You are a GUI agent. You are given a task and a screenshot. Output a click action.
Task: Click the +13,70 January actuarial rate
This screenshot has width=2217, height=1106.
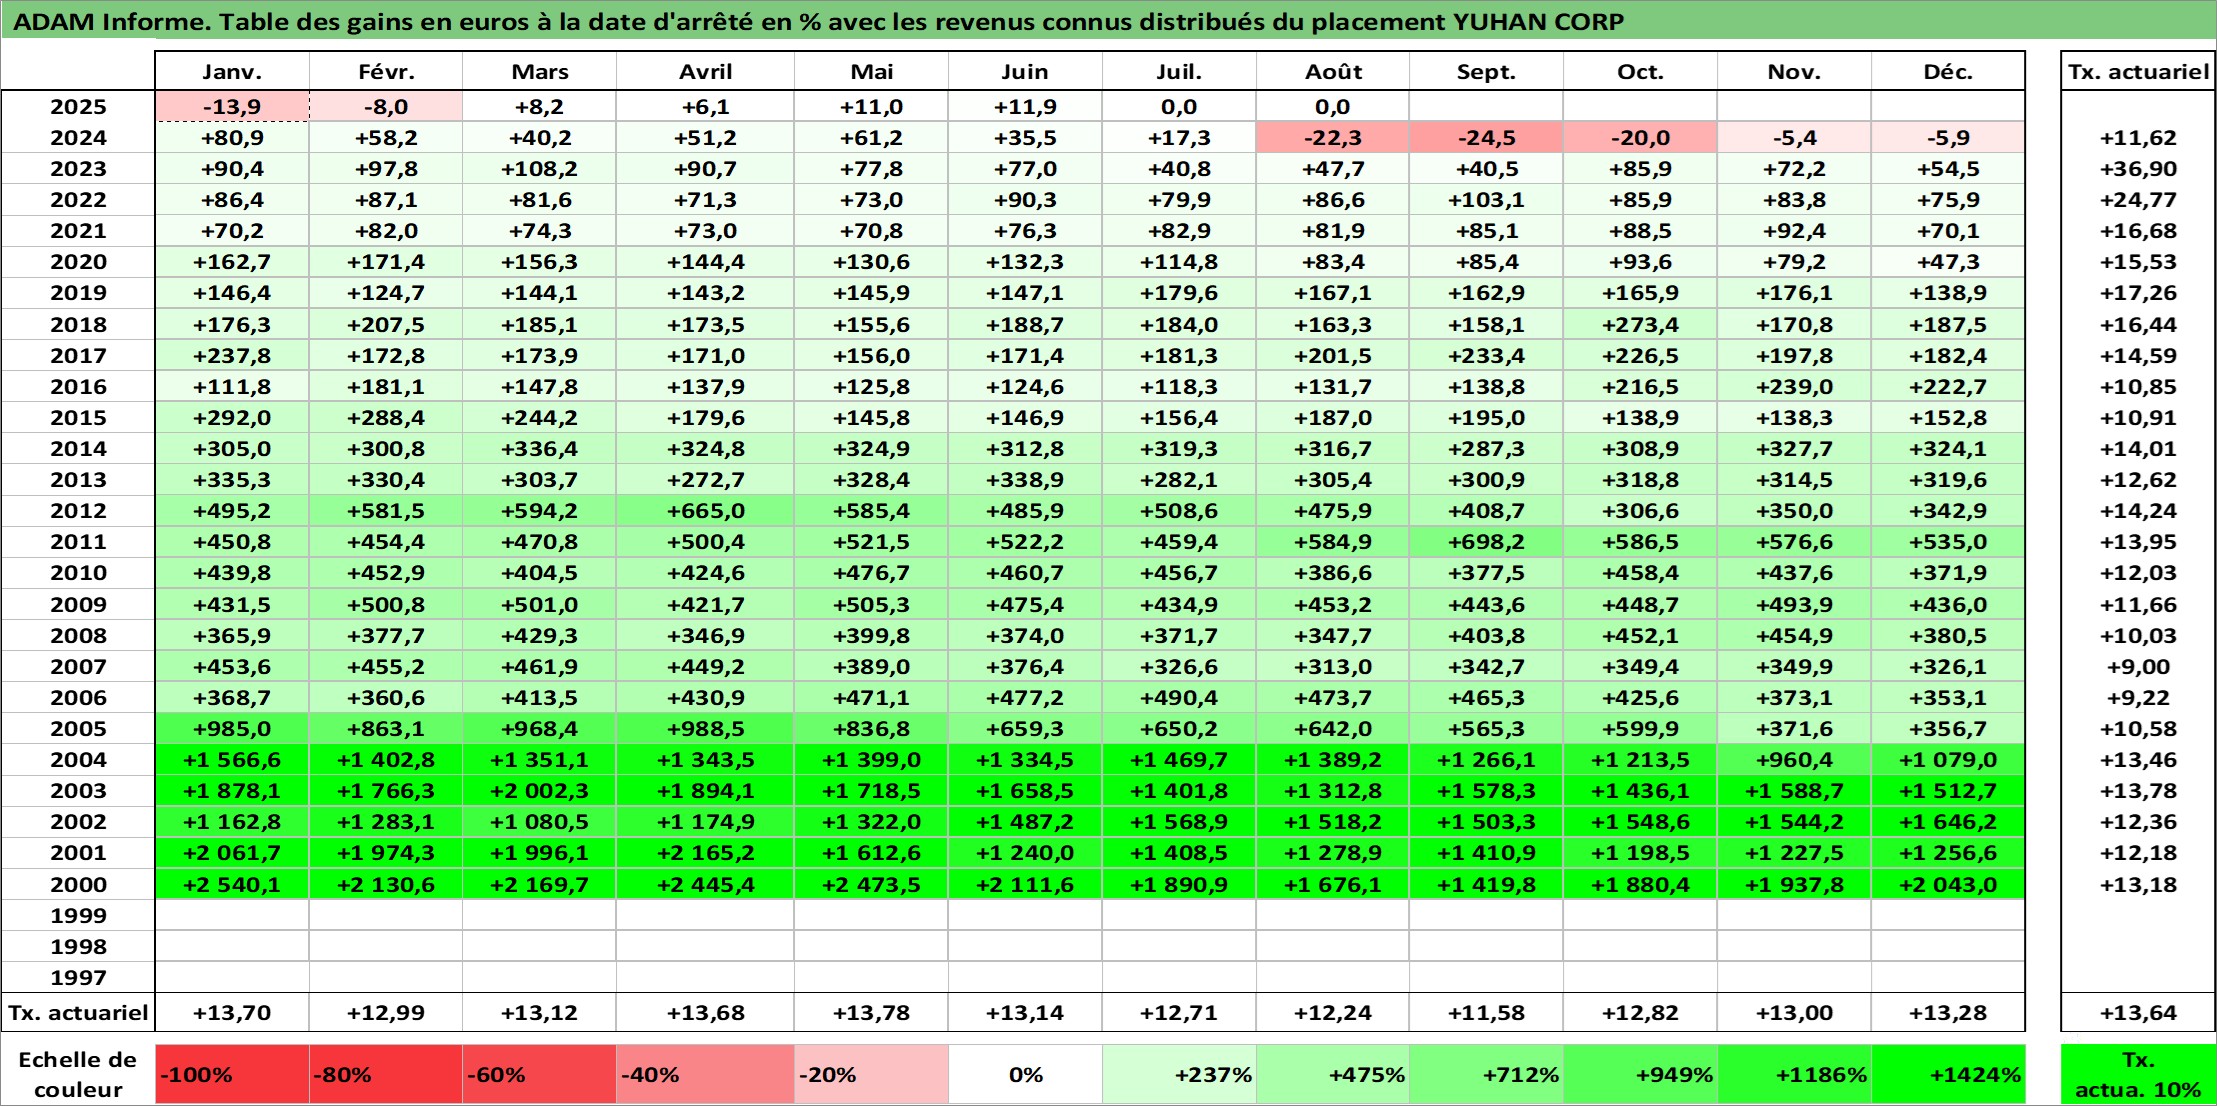(x=232, y=1013)
